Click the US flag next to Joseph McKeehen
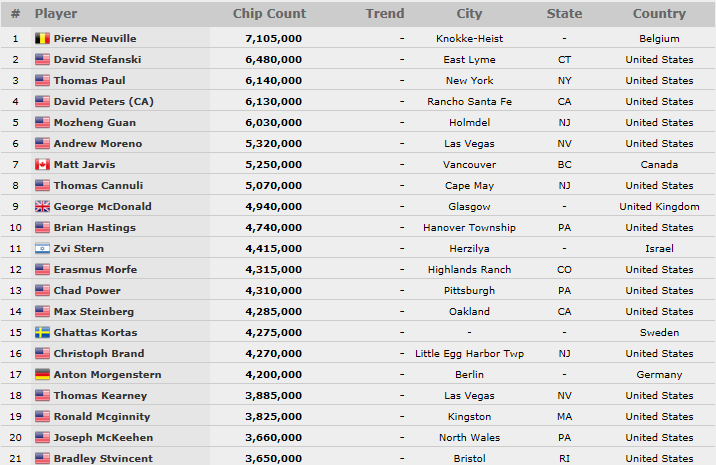716x465 pixels. (x=42, y=438)
